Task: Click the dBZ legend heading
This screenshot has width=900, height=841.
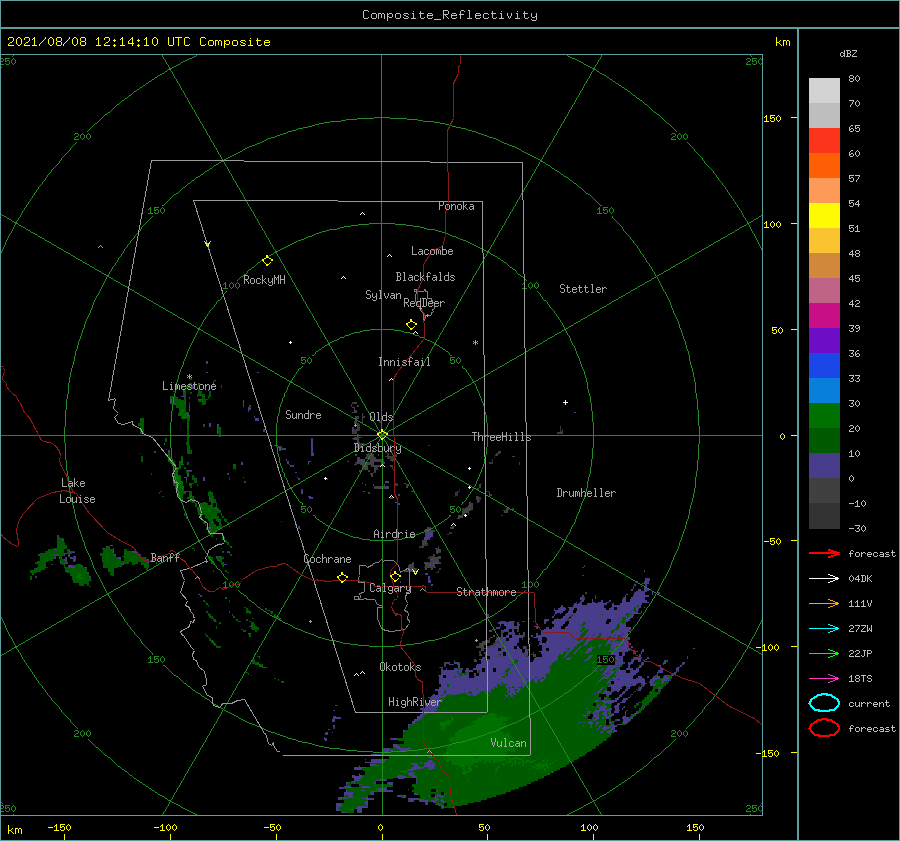Action: coord(848,53)
